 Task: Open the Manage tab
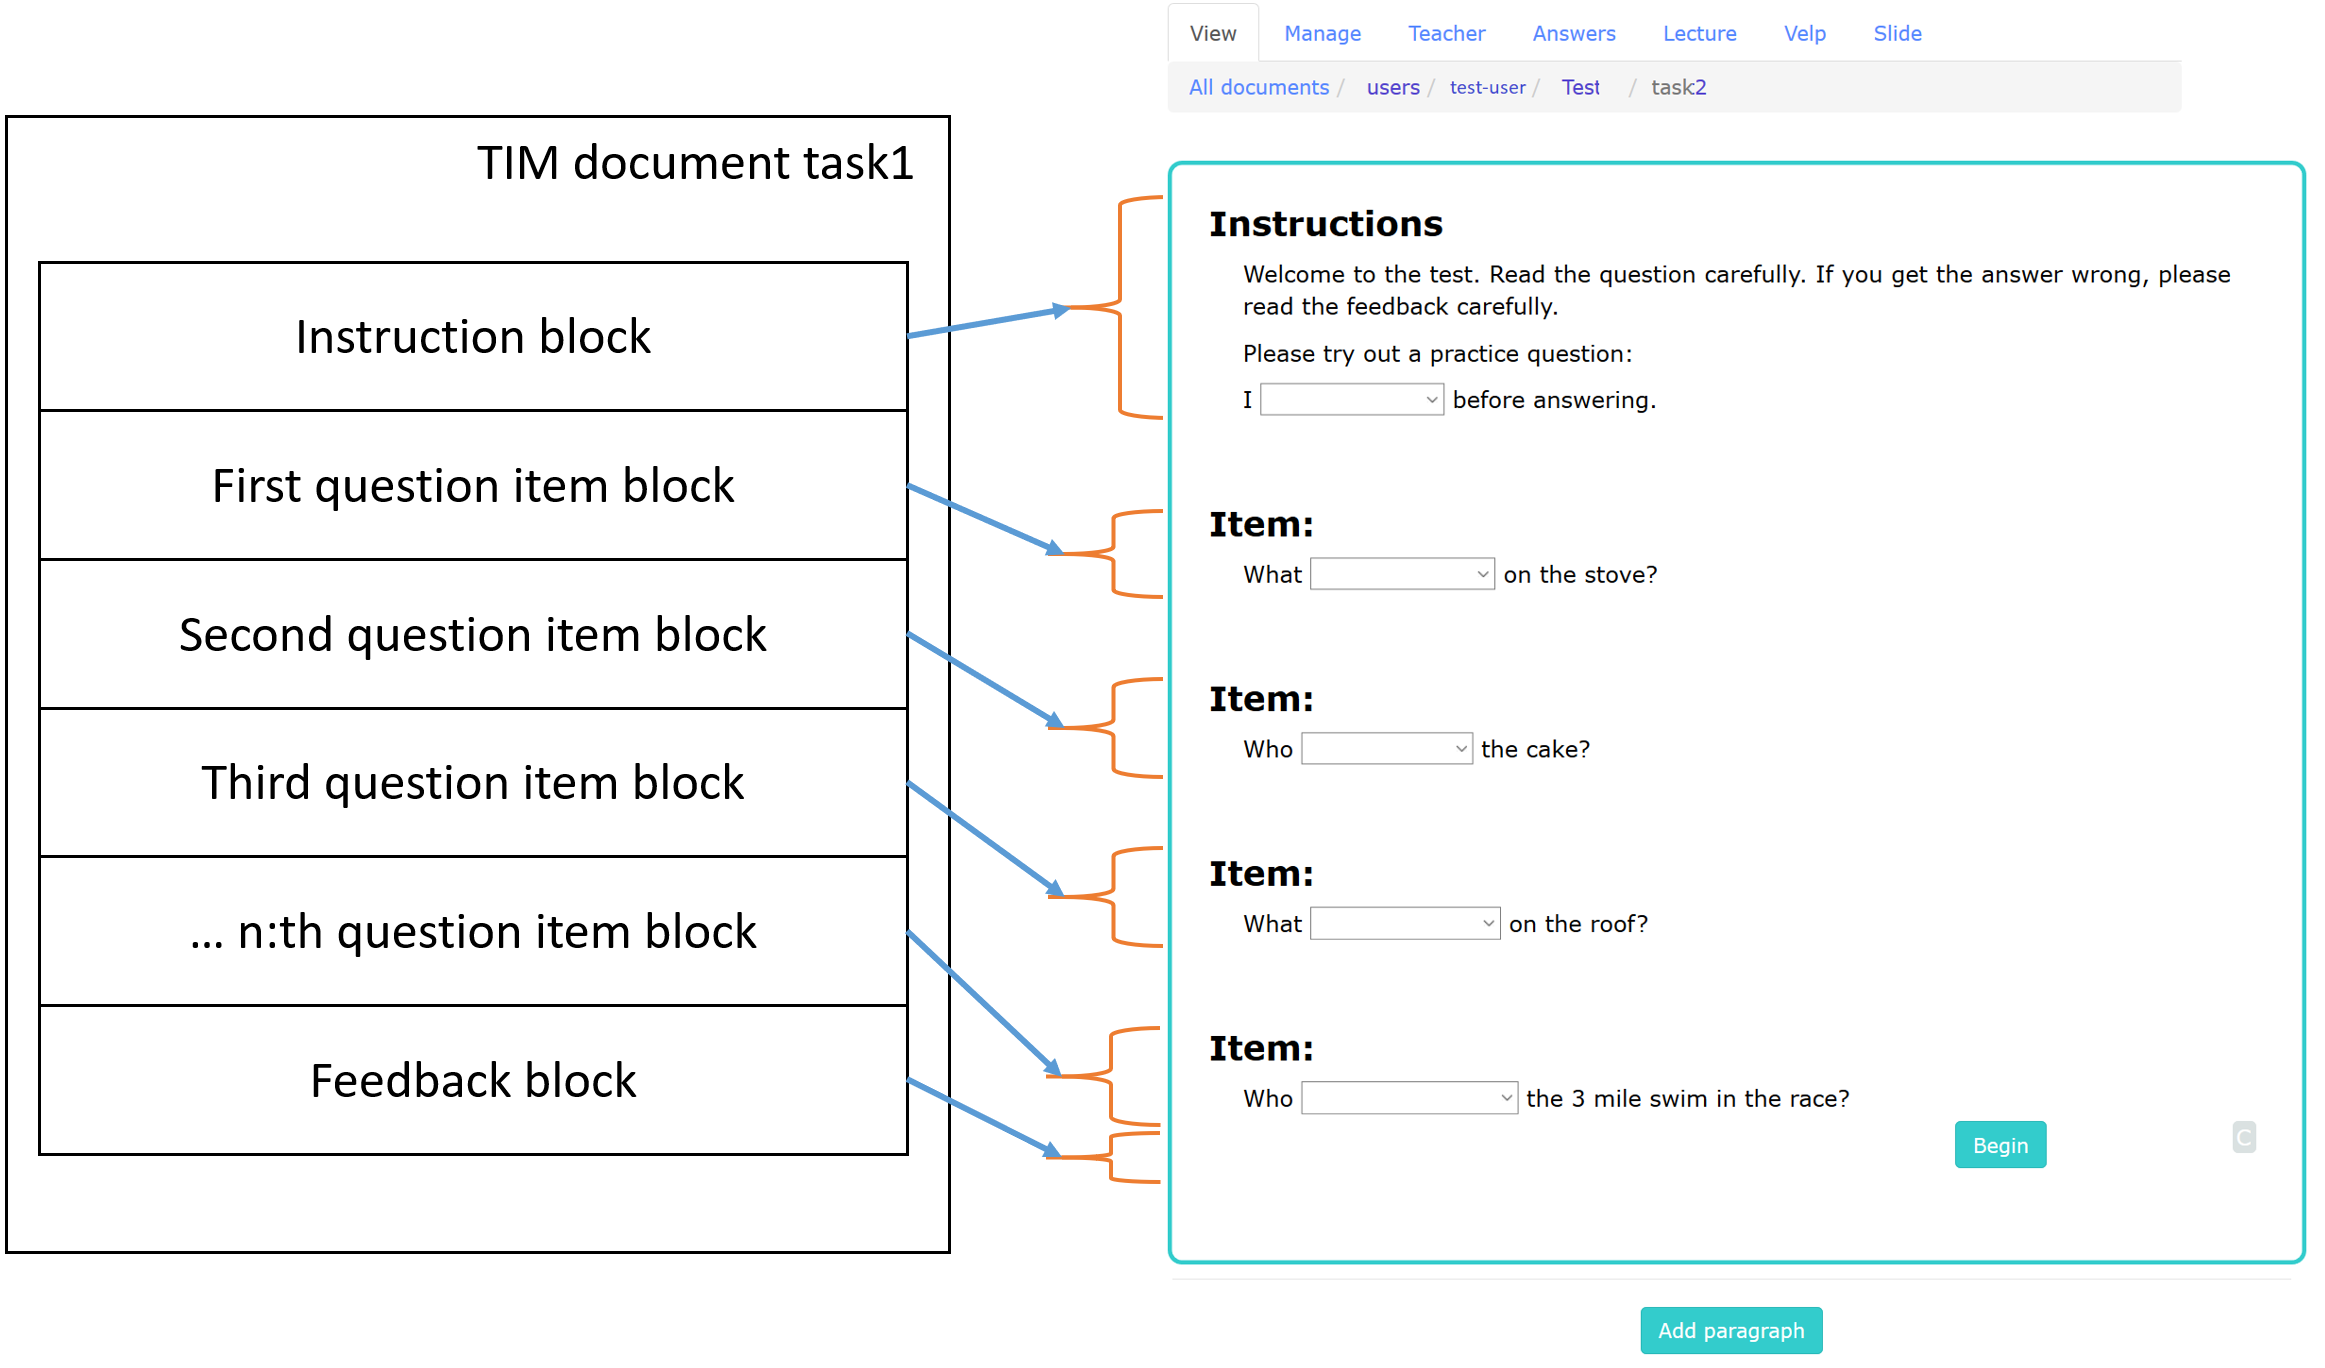1322,33
